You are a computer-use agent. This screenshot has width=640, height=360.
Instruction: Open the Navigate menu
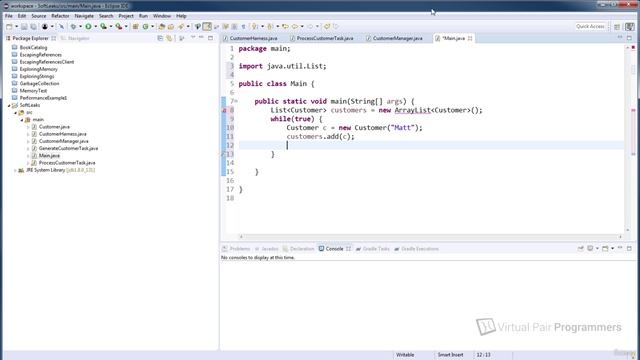point(84,16)
